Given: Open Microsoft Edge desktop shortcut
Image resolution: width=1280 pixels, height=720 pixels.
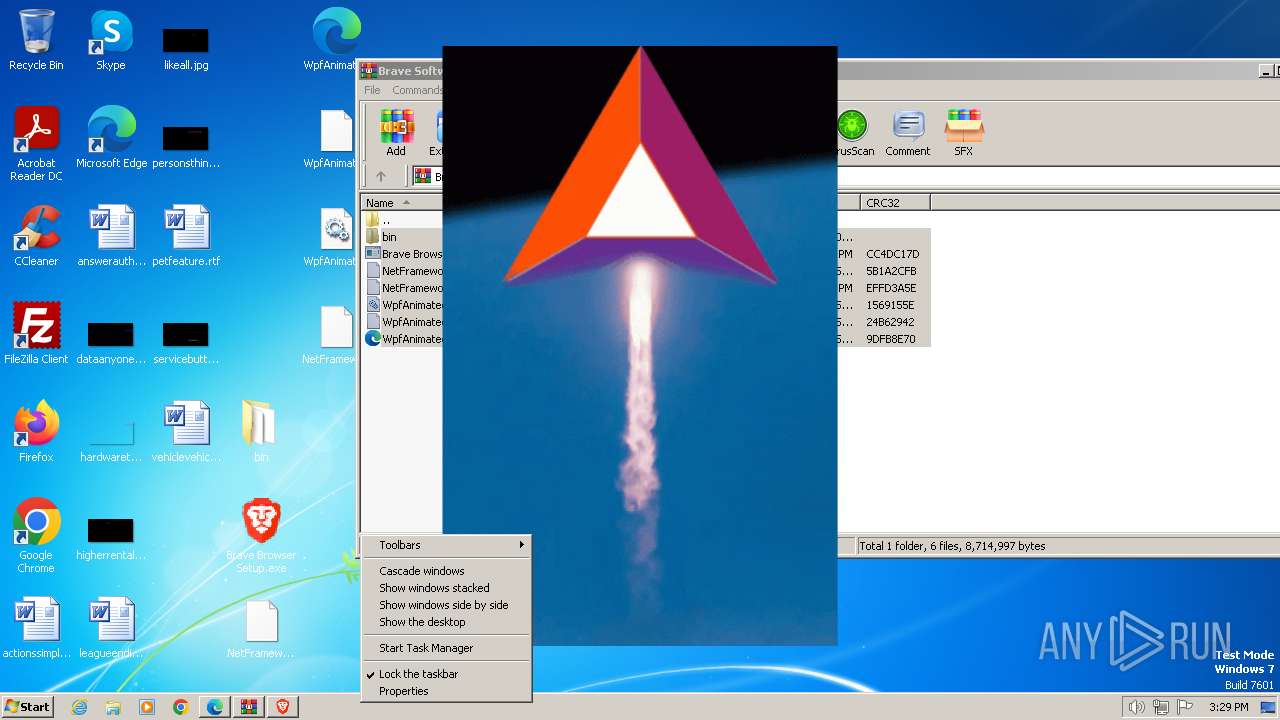Looking at the screenshot, I should 111,138.
